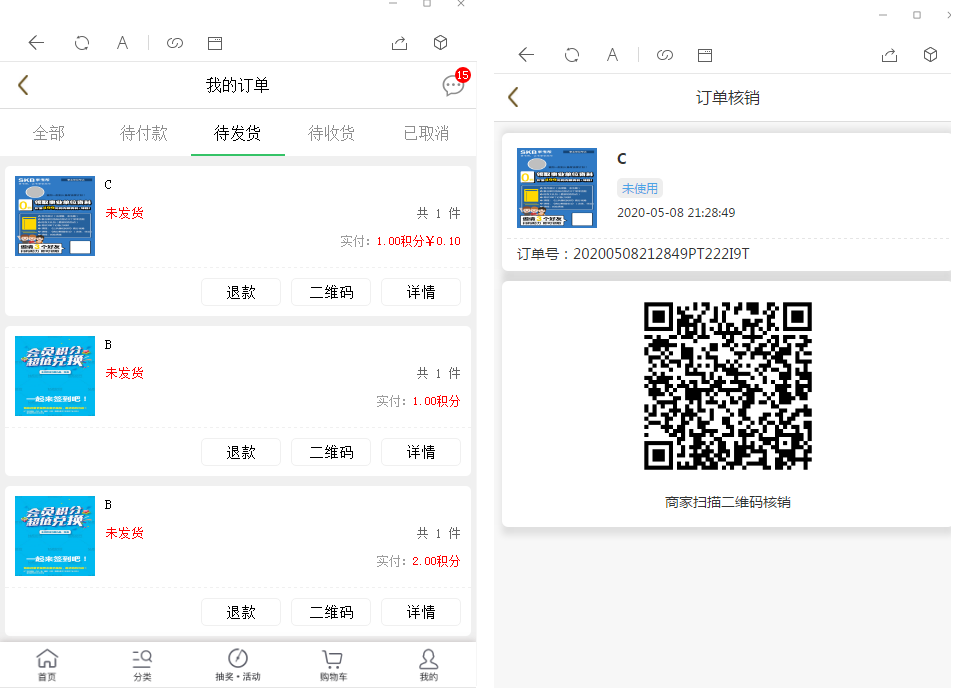Open 分类 in bottom navigation
Screen dimensions: 980x688
pos(142,664)
